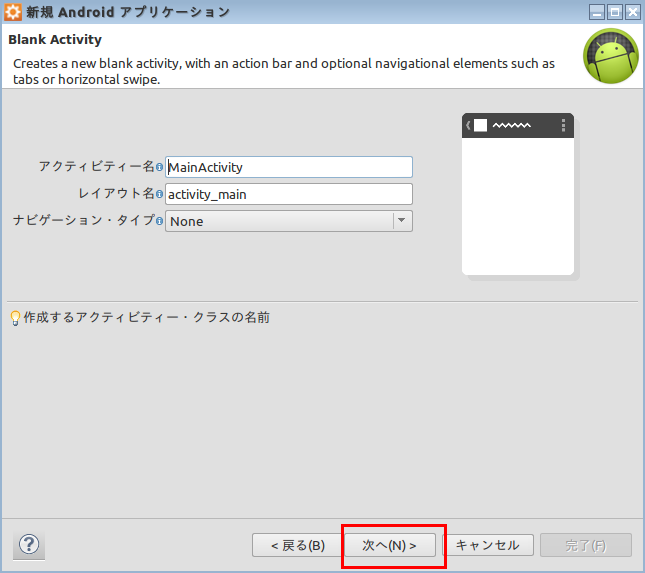Viewport: 645px width, 573px height.
Task: Open the navigation type None dropdown
Action: click(x=289, y=221)
